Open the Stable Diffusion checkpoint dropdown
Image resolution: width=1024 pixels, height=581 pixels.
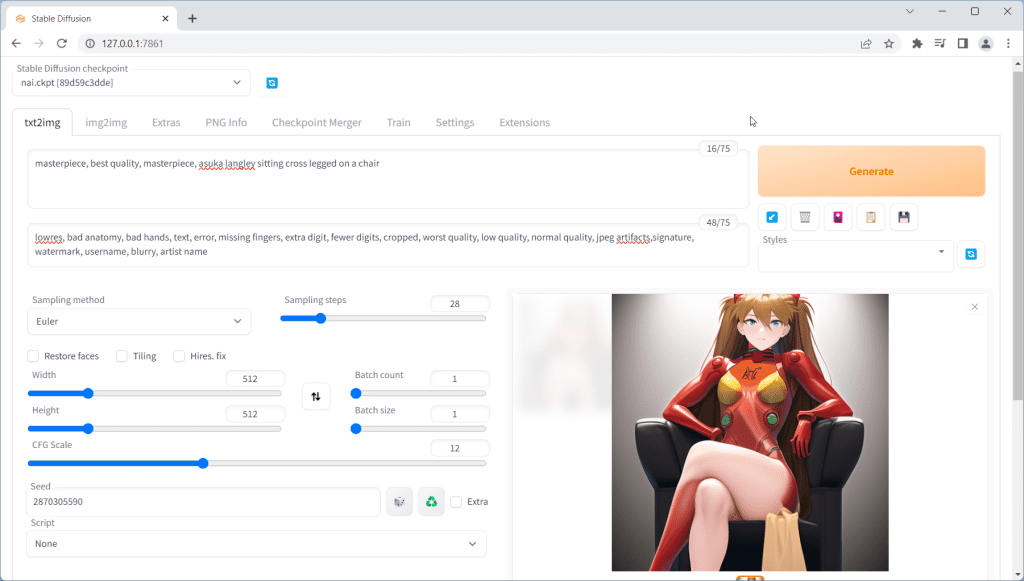tap(131, 83)
